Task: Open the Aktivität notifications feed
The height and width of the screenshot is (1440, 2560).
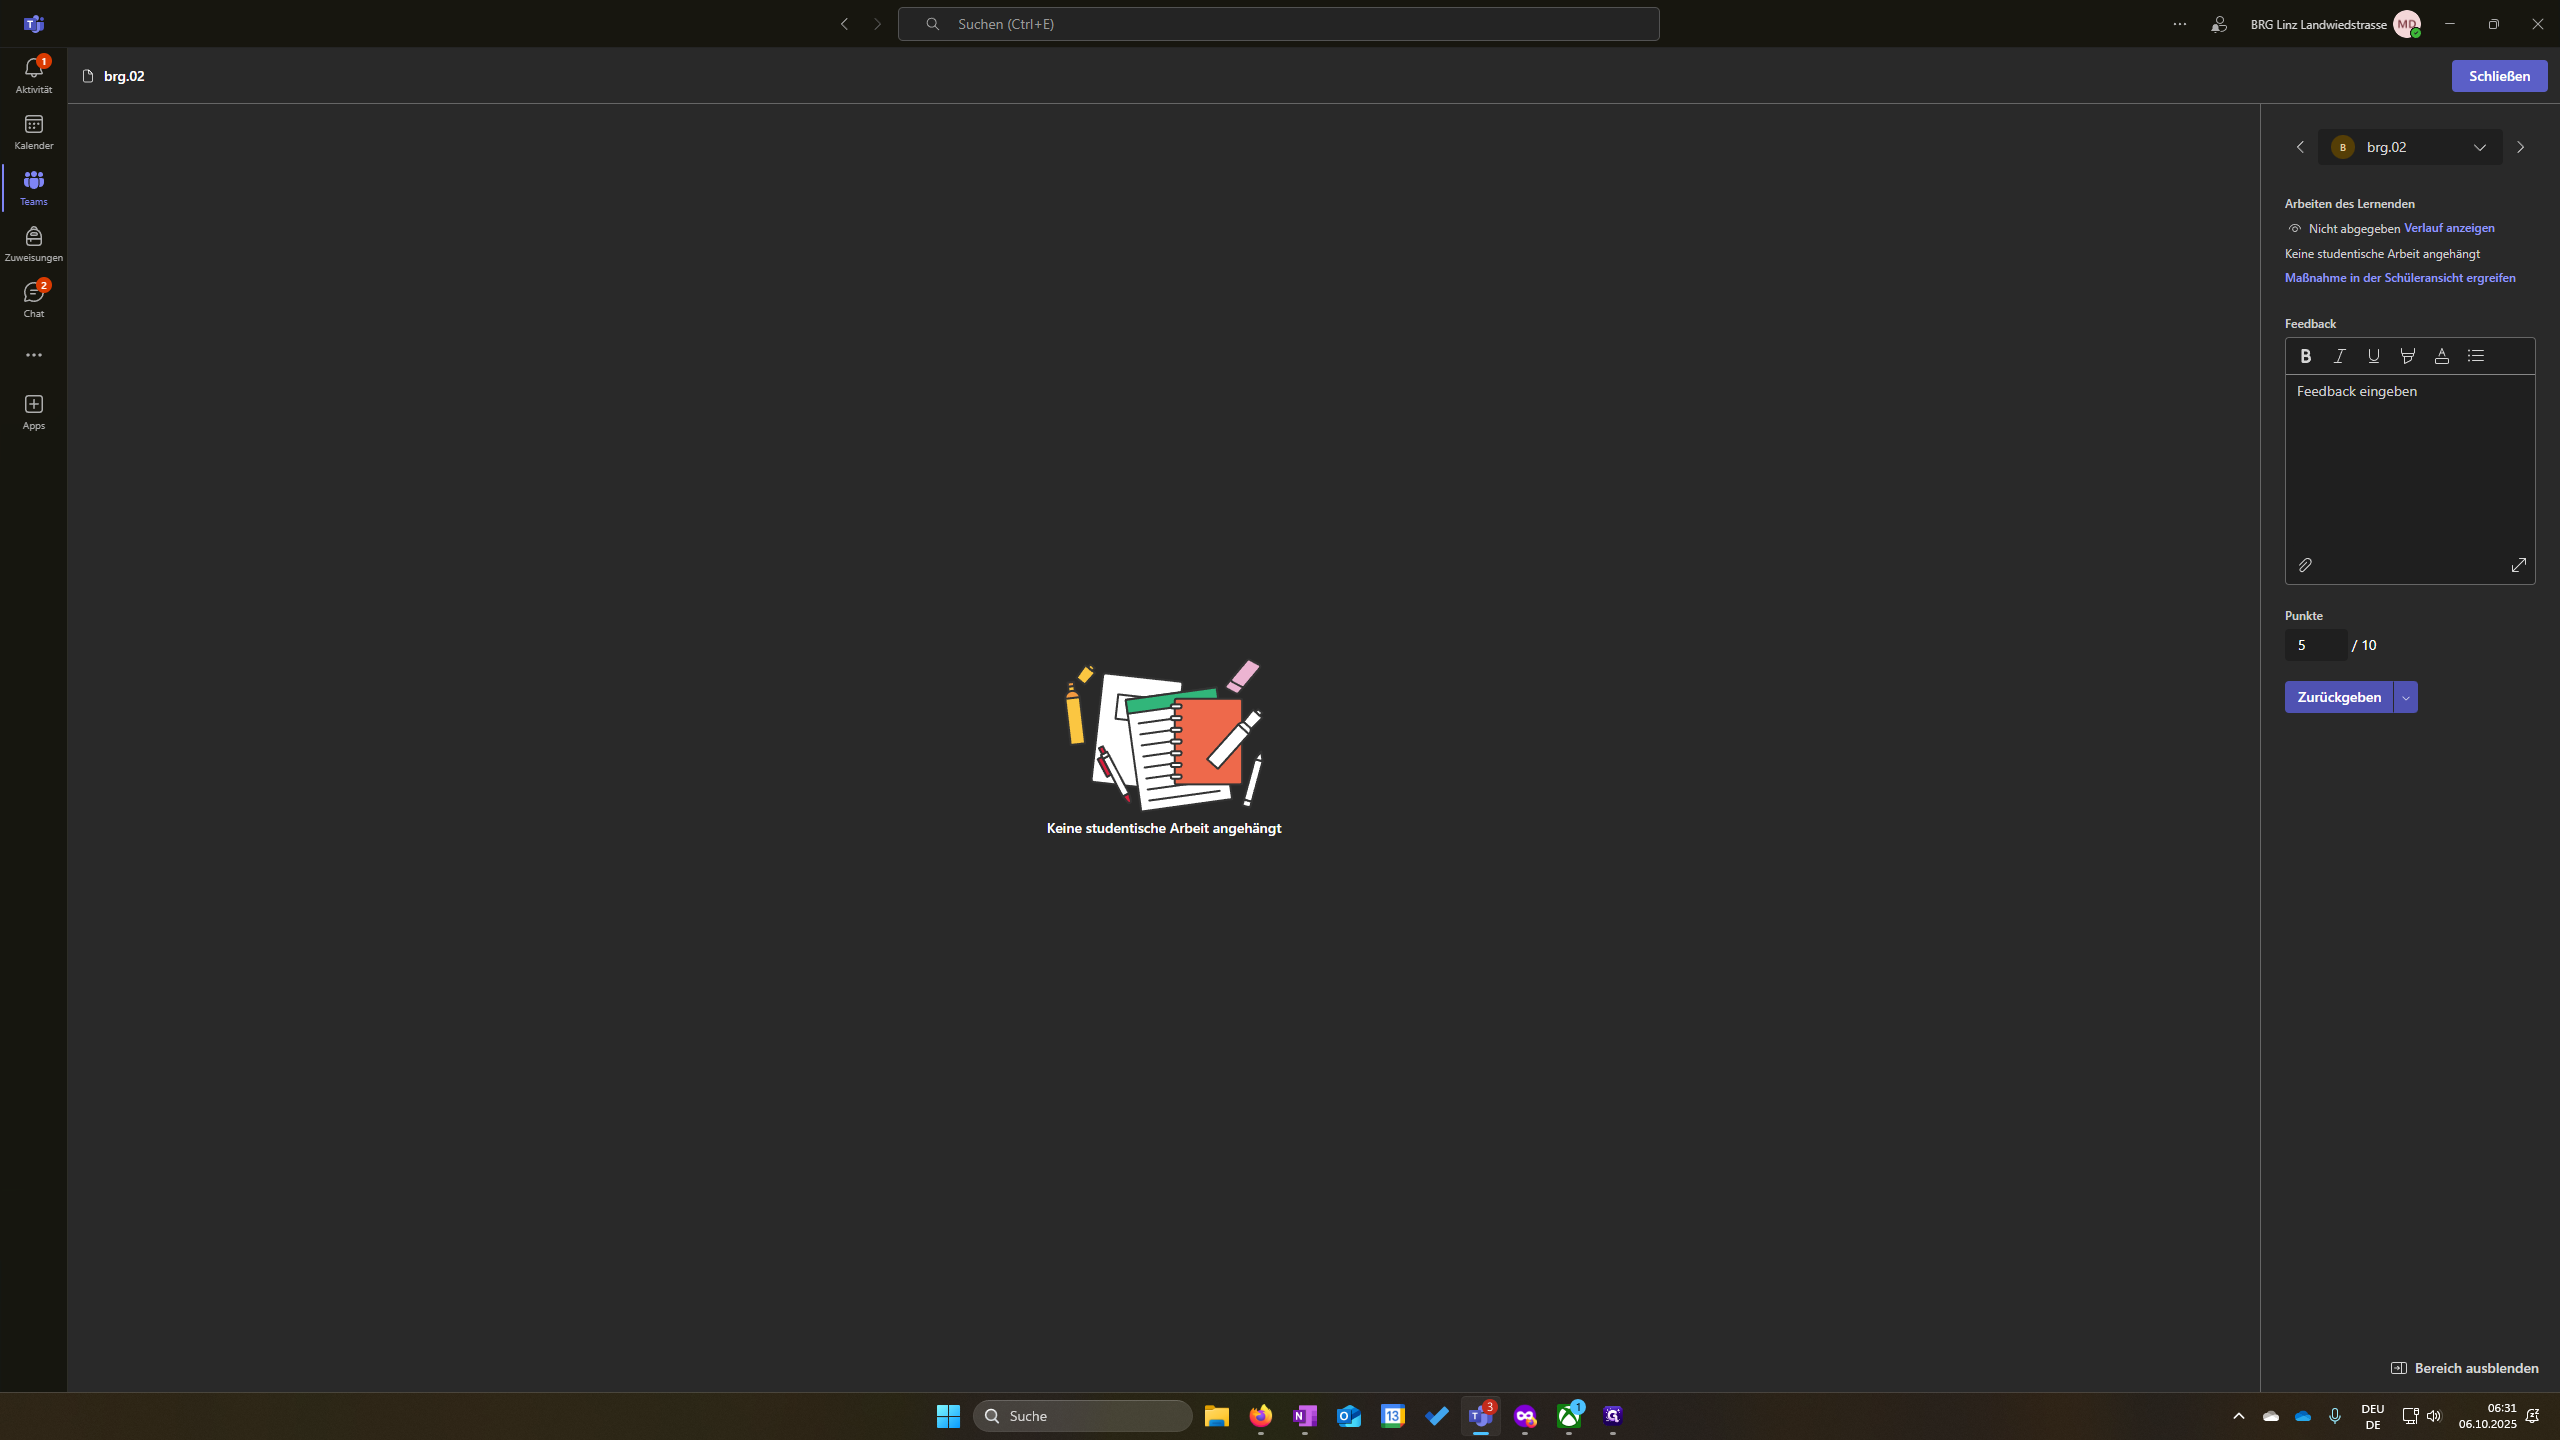Action: [x=34, y=76]
